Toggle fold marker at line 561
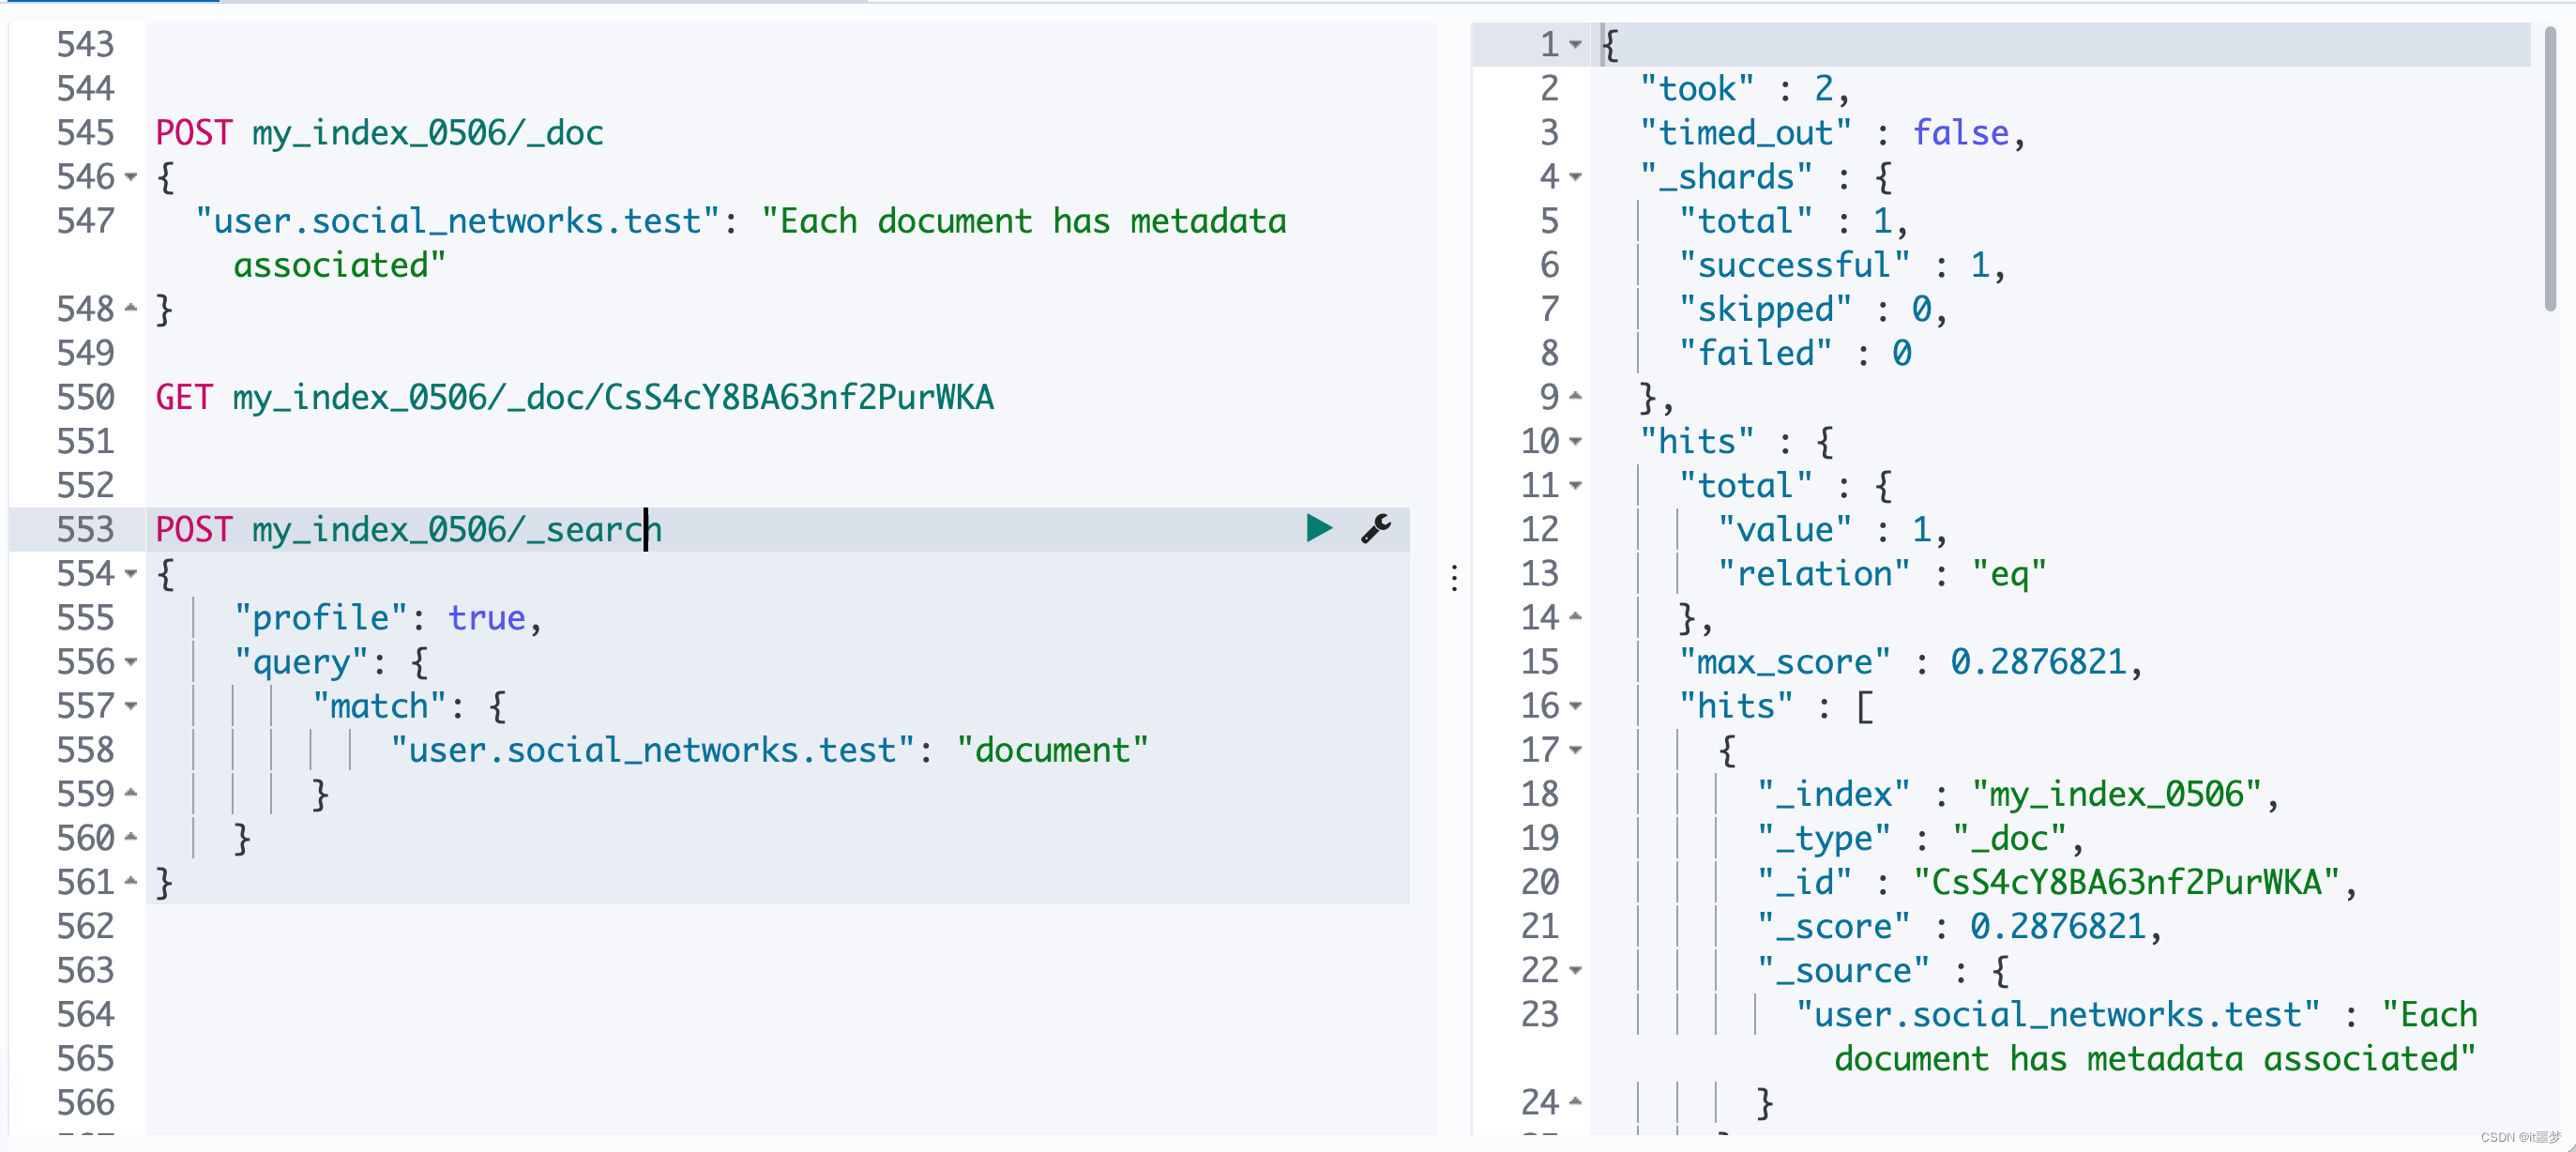The height and width of the screenshot is (1152, 2576). [131, 882]
